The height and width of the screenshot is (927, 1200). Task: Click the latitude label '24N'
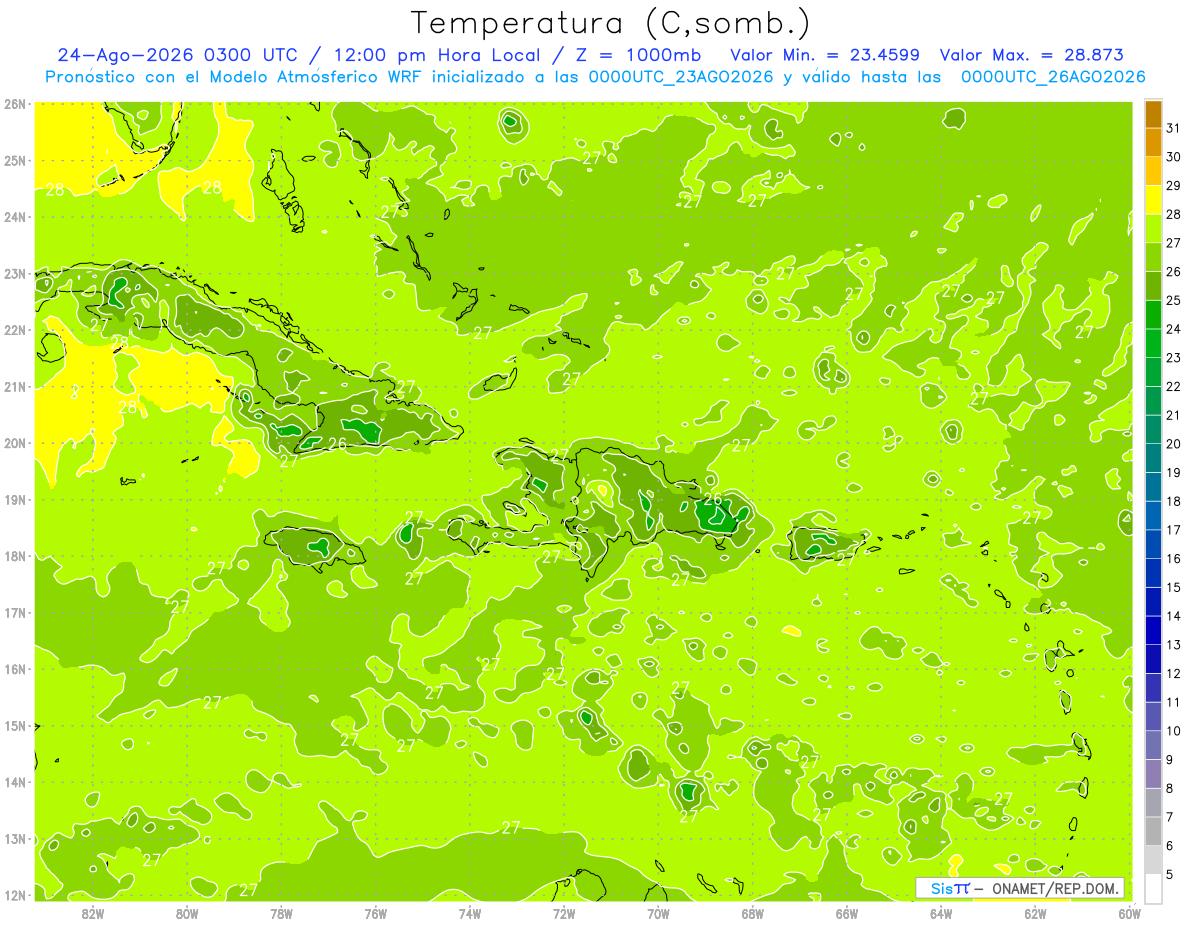[x=15, y=217]
